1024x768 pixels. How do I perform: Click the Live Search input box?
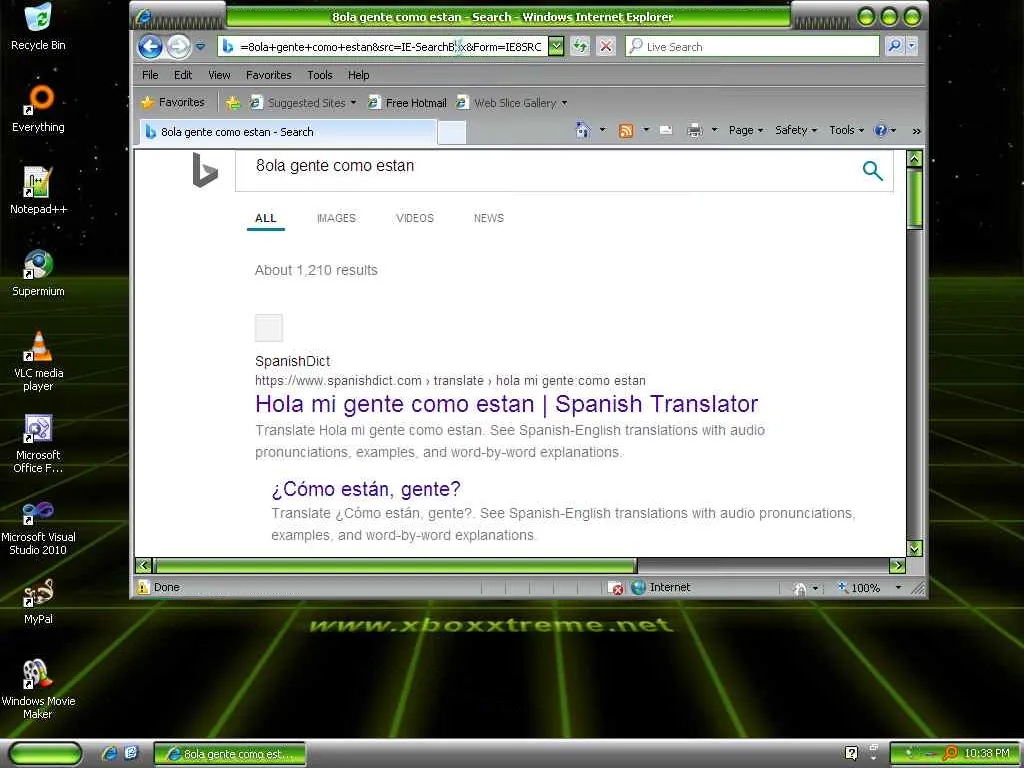point(752,46)
